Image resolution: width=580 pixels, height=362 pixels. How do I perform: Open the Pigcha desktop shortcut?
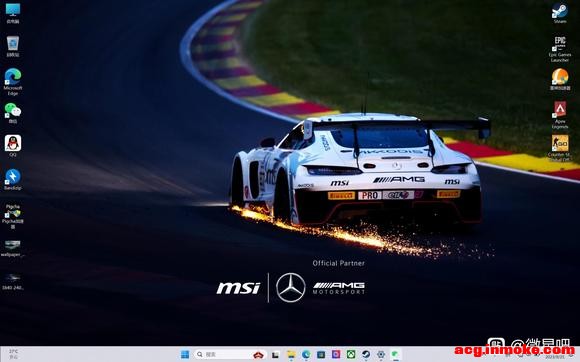(13, 216)
